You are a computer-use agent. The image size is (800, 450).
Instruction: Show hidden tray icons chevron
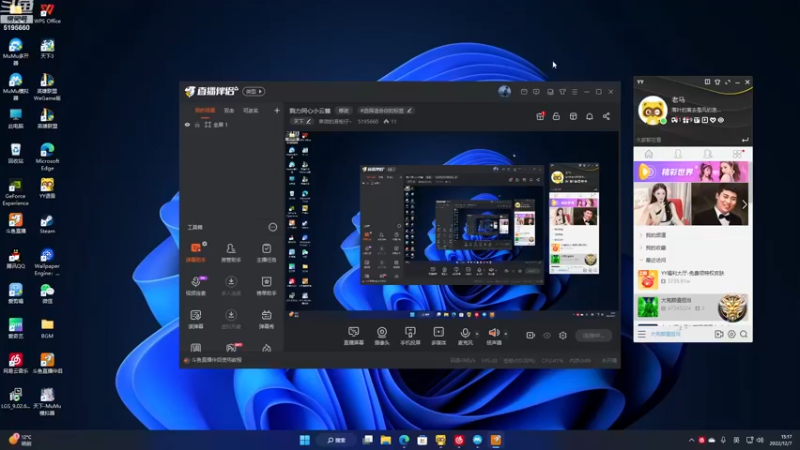tap(691, 440)
